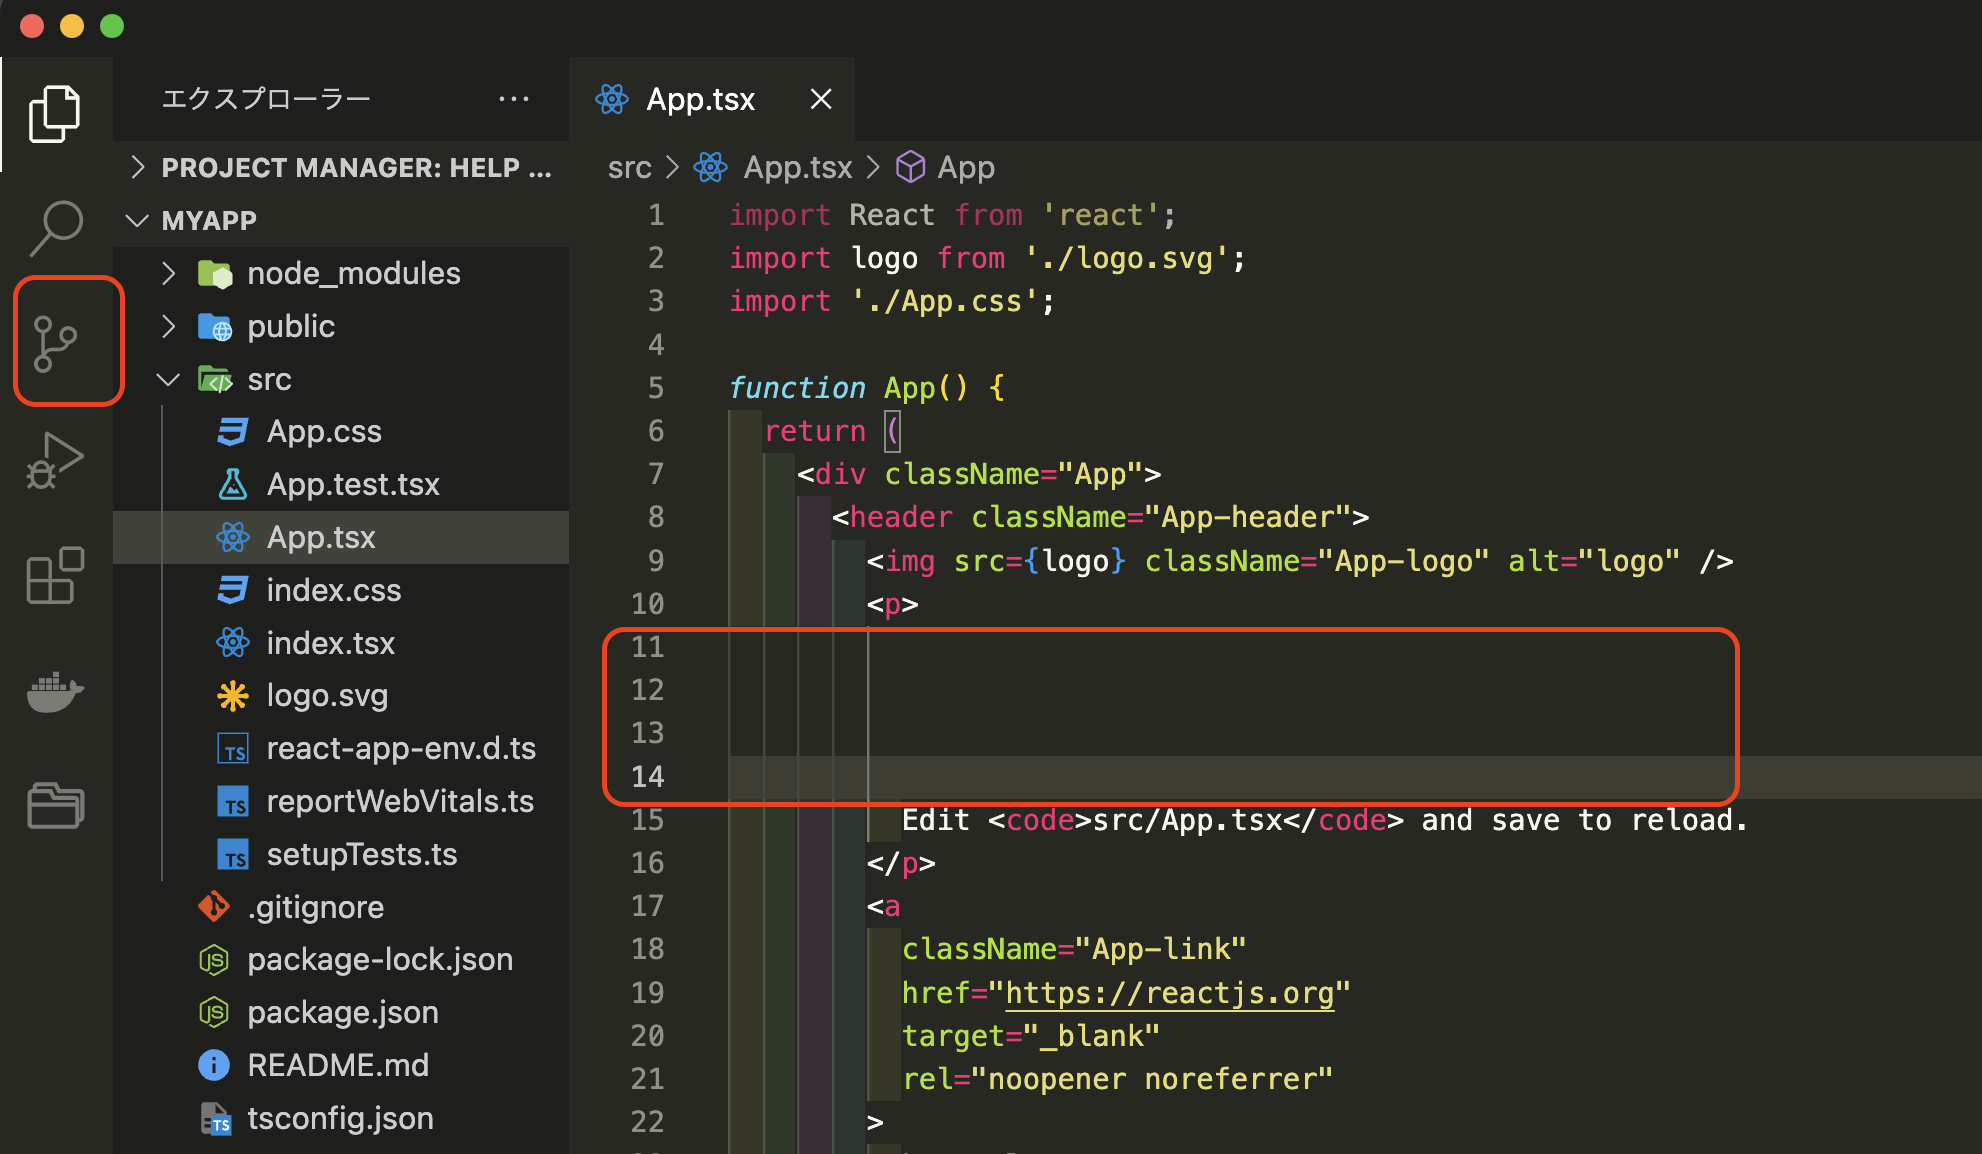Open the Extensions view
Screen dimensions: 1982x1154
[55, 575]
